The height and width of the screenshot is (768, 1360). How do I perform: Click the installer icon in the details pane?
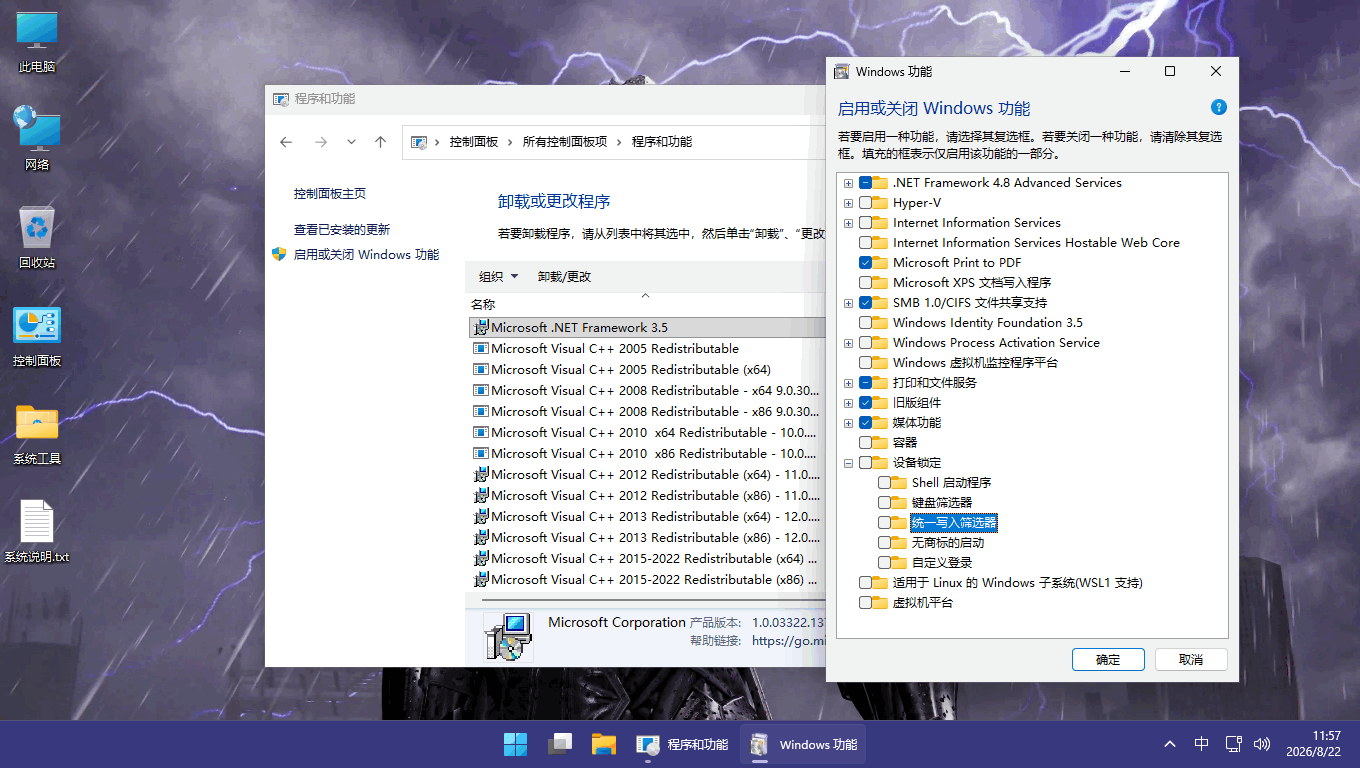pos(508,637)
